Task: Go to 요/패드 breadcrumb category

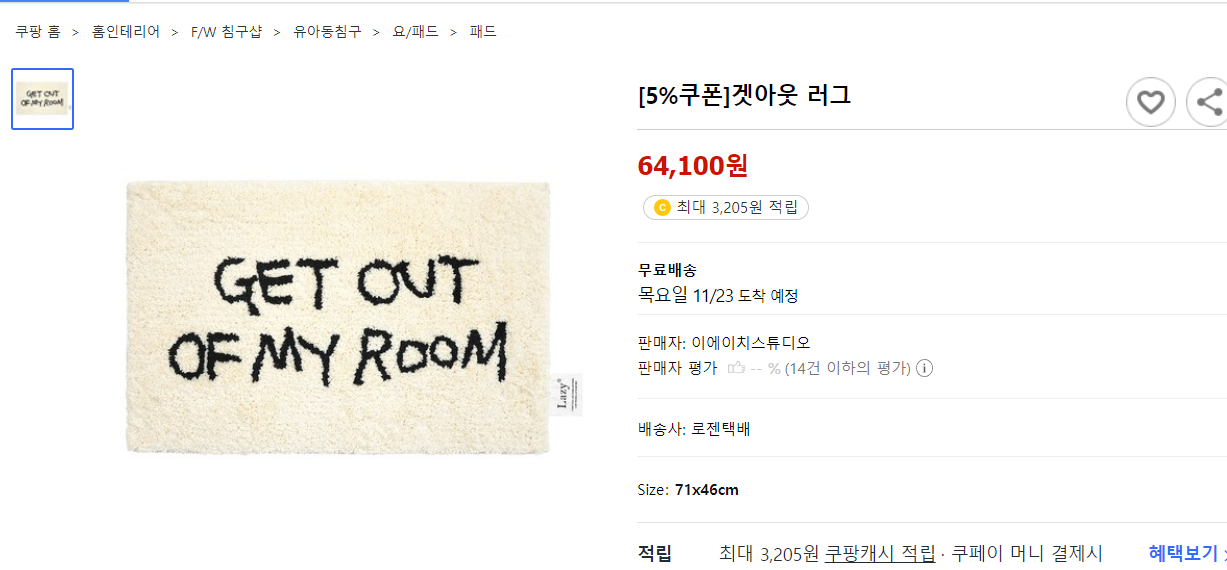Action: tap(416, 32)
